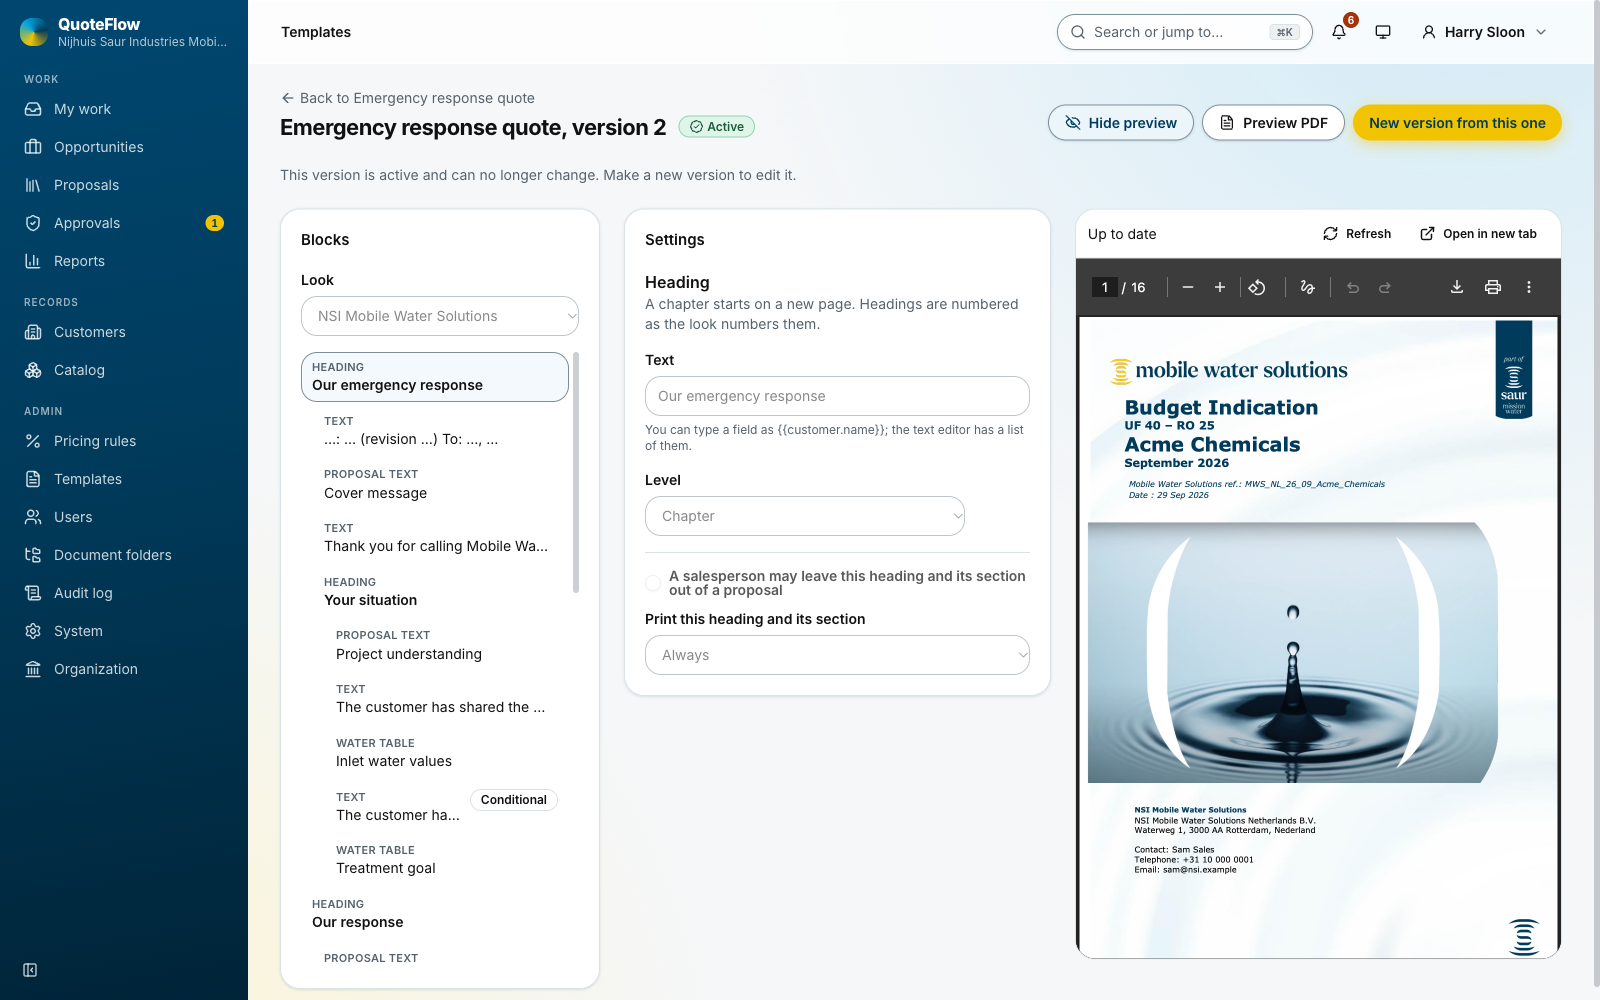Click the QuoteFlow logo

pyautogui.click(x=34, y=32)
